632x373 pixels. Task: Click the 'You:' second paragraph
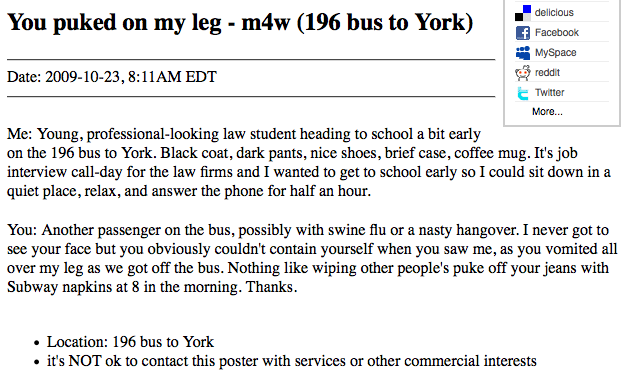312,258
